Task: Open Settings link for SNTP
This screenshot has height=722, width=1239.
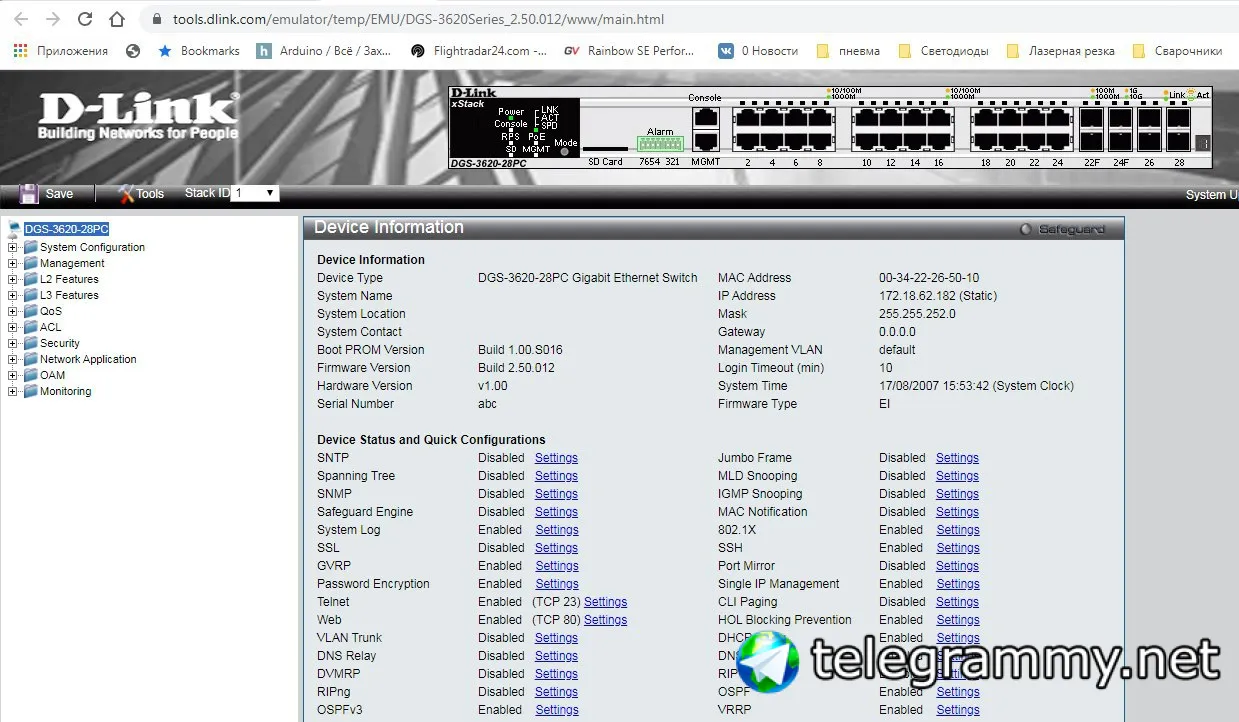Action: pyautogui.click(x=556, y=458)
